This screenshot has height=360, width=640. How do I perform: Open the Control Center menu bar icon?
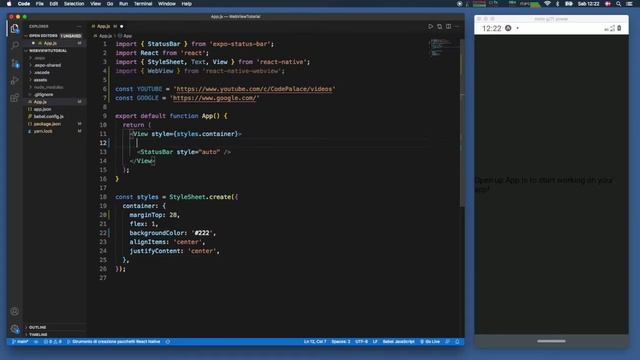(629, 4)
